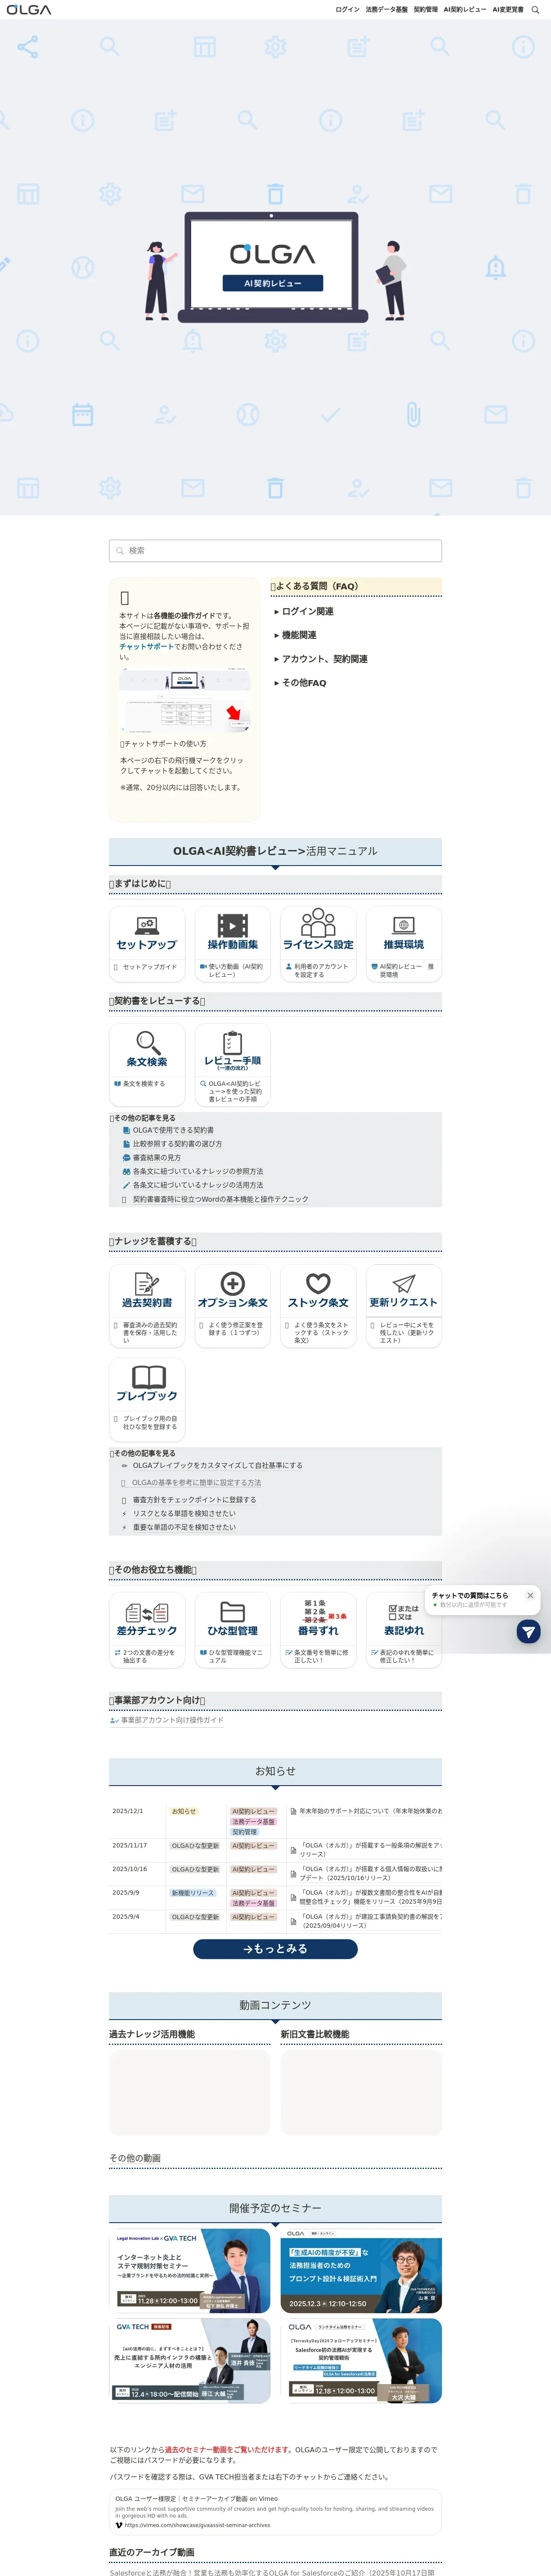Viewport: 551px width, 2576px height.
Task: Open the vimeo セミナーアーカイブ動画 link card
Action: (x=275, y=2512)
